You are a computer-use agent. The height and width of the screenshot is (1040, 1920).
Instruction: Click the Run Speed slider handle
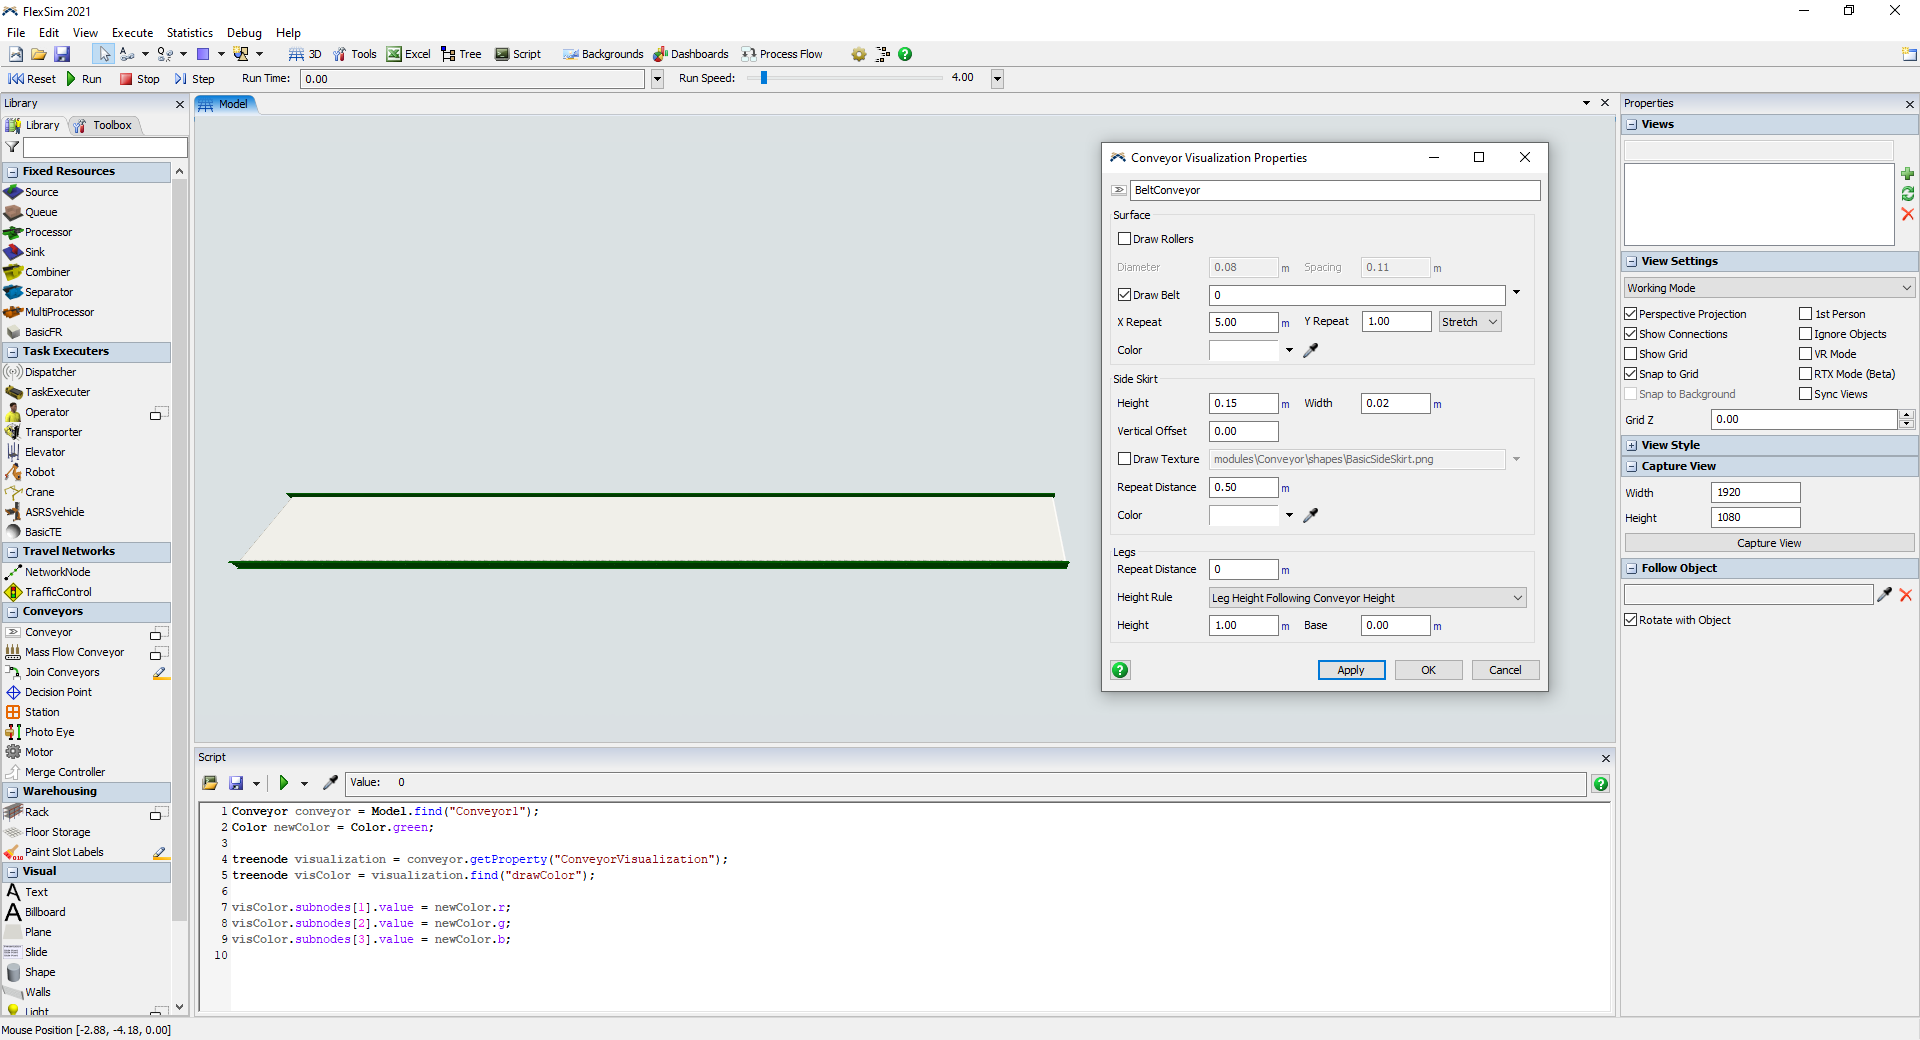click(764, 78)
